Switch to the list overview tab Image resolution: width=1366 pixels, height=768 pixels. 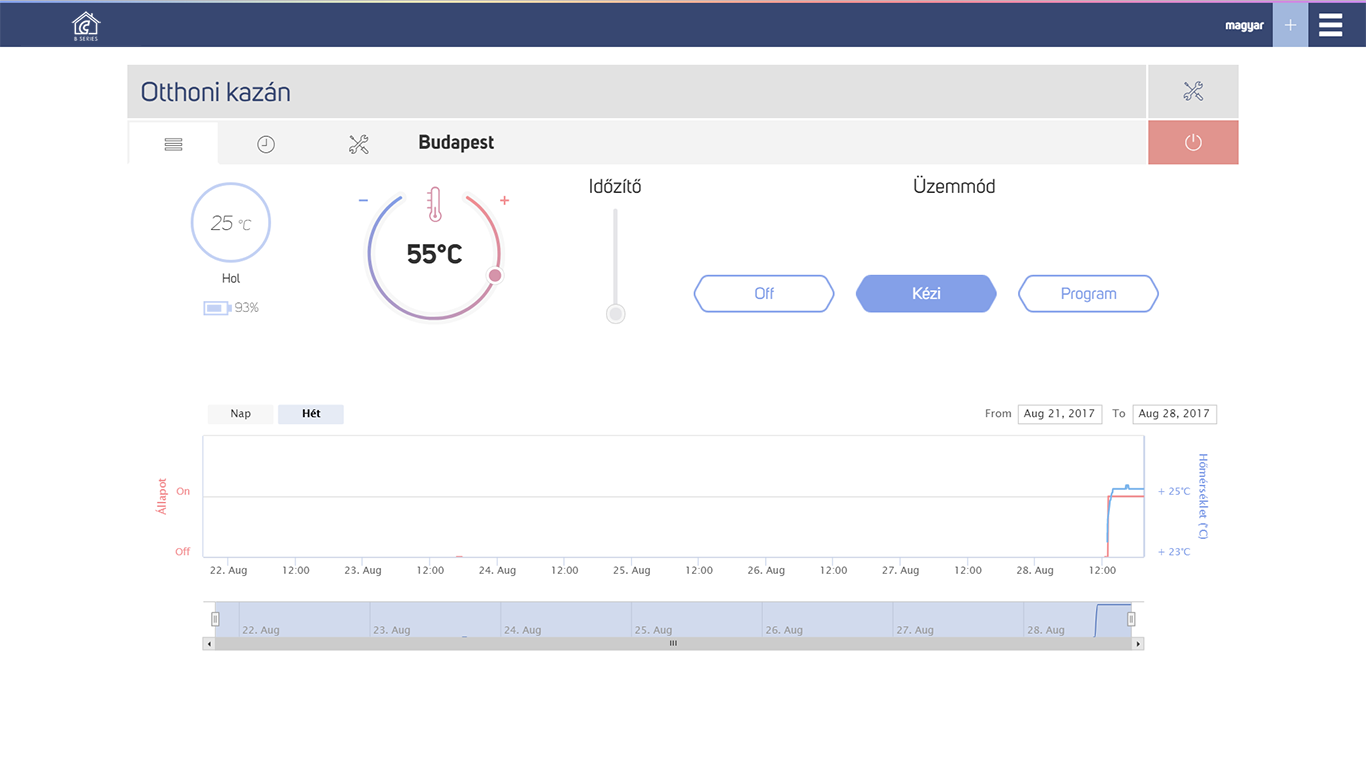click(x=173, y=144)
